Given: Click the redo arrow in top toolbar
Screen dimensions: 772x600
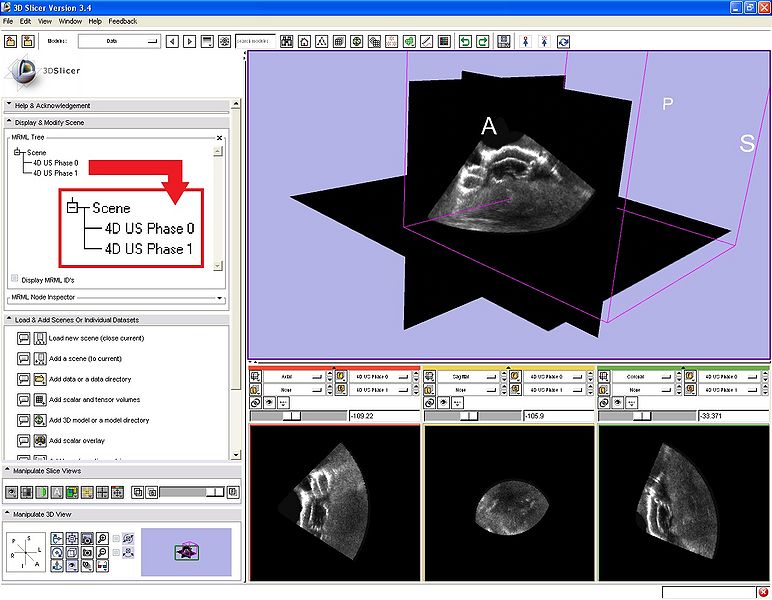Looking at the screenshot, I should click(x=482, y=42).
